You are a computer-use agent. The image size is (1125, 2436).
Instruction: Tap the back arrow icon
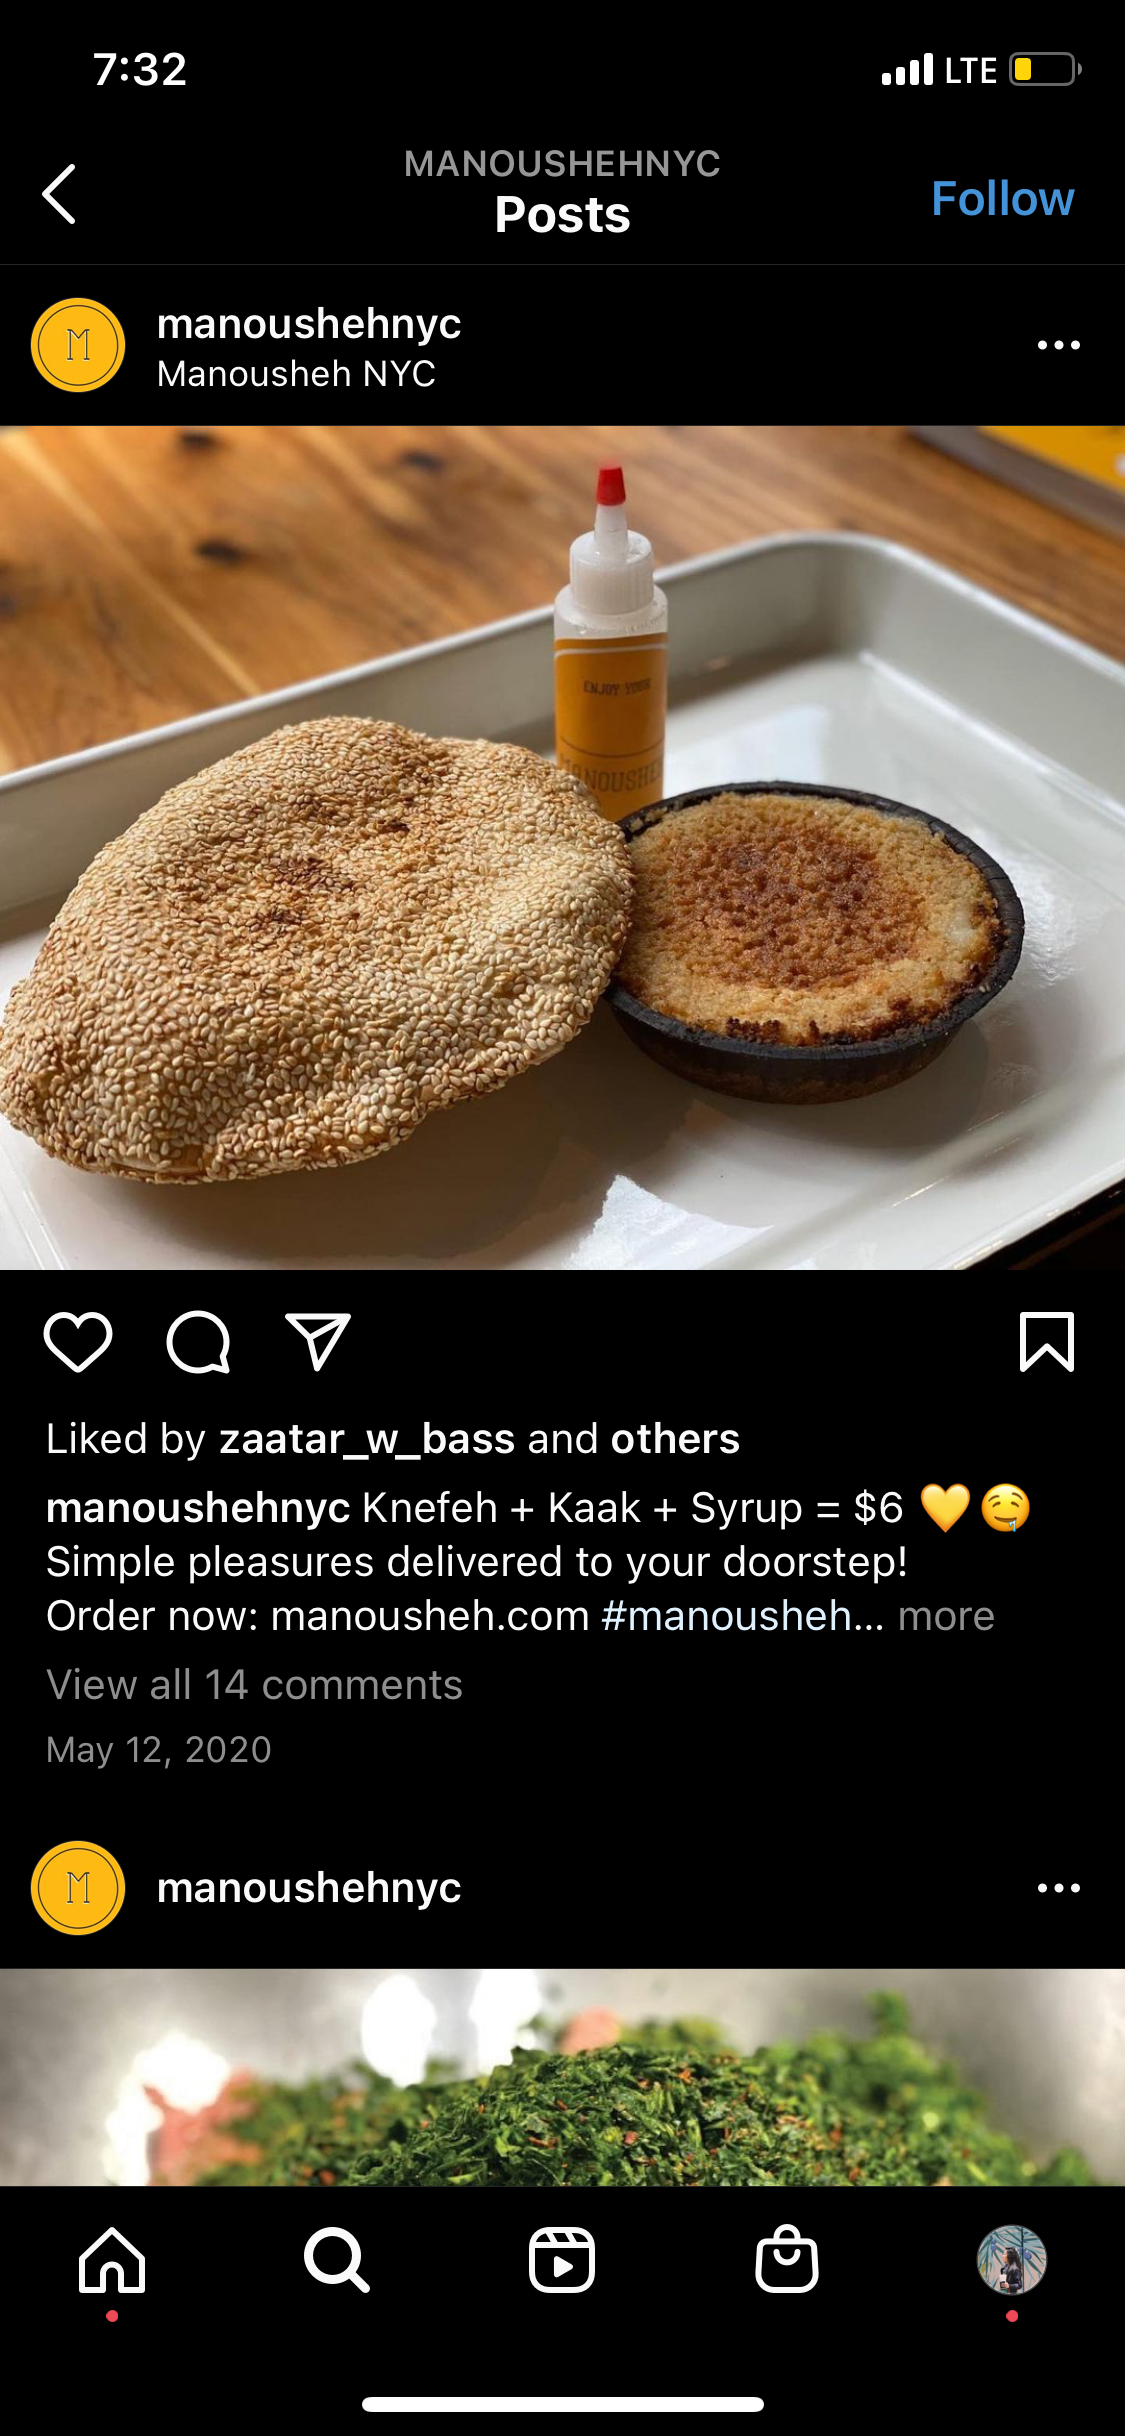tap(59, 194)
